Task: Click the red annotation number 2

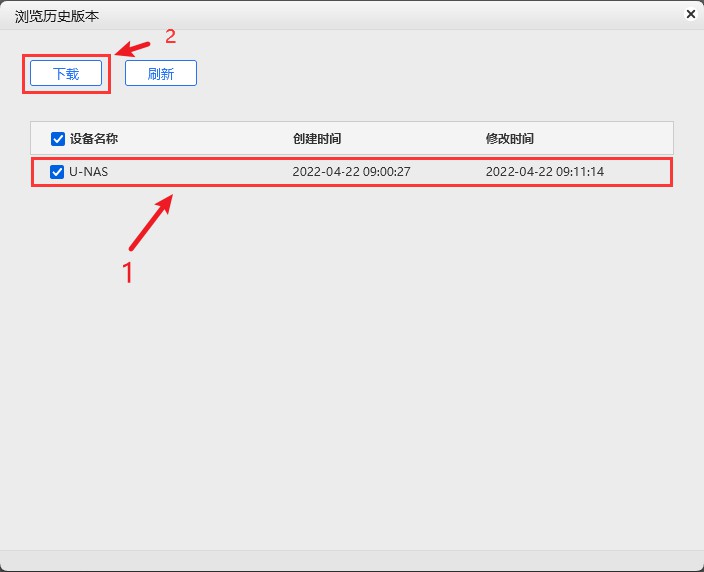Action: (x=170, y=37)
